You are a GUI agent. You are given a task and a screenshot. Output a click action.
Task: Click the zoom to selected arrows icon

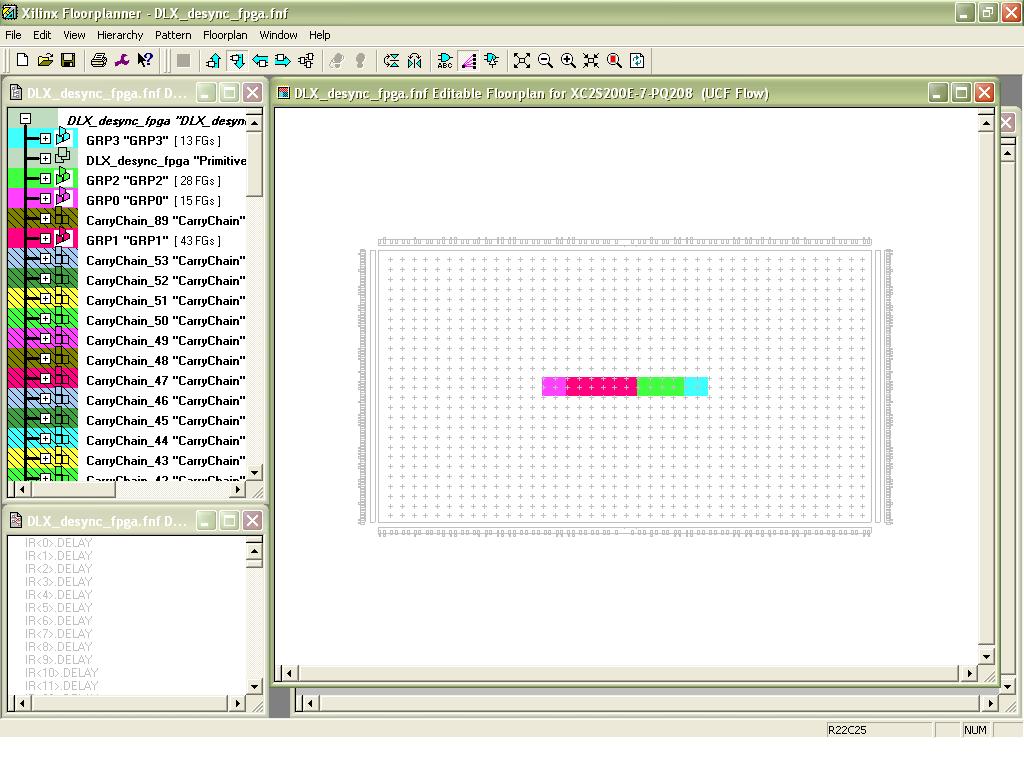(x=591, y=61)
